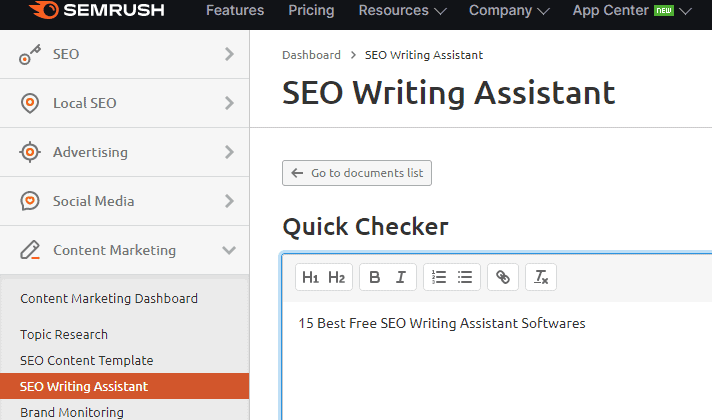Insert a hyperlink
This screenshot has width=712, height=420.
tap(503, 277)
